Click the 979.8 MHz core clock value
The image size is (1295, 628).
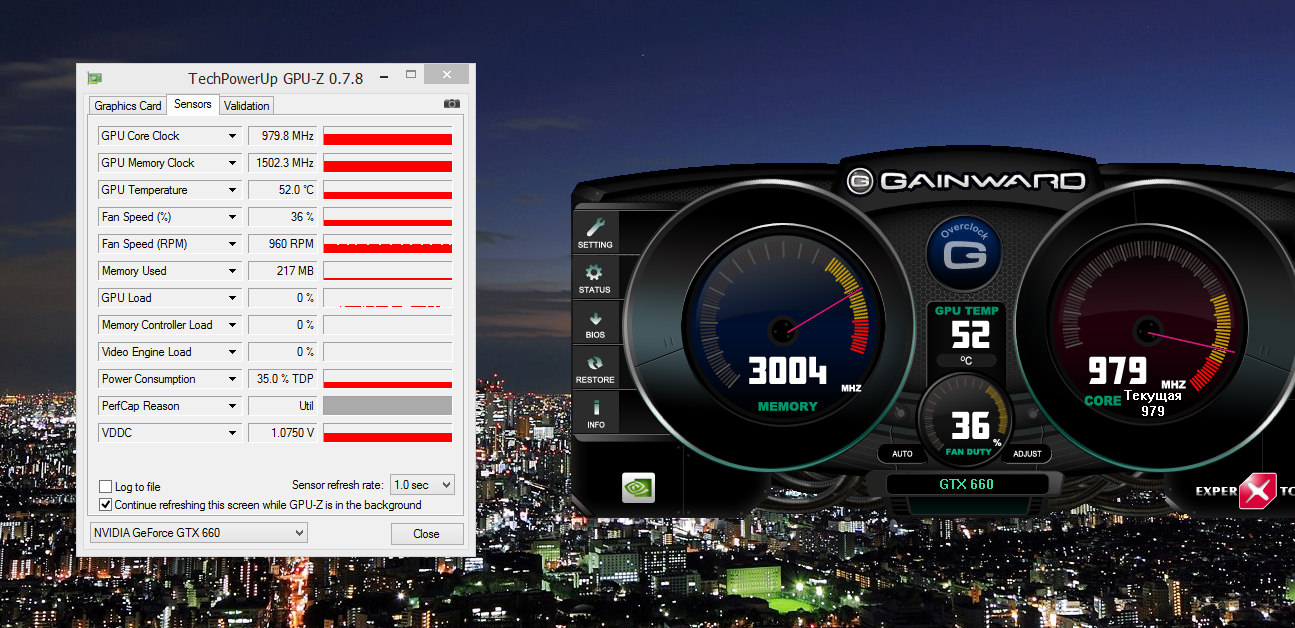(x=283, y=136)
